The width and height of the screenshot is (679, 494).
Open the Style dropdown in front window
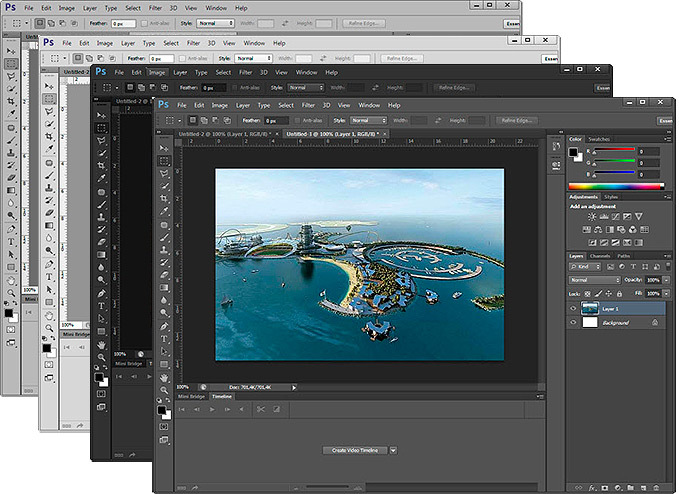click(368, 120)
